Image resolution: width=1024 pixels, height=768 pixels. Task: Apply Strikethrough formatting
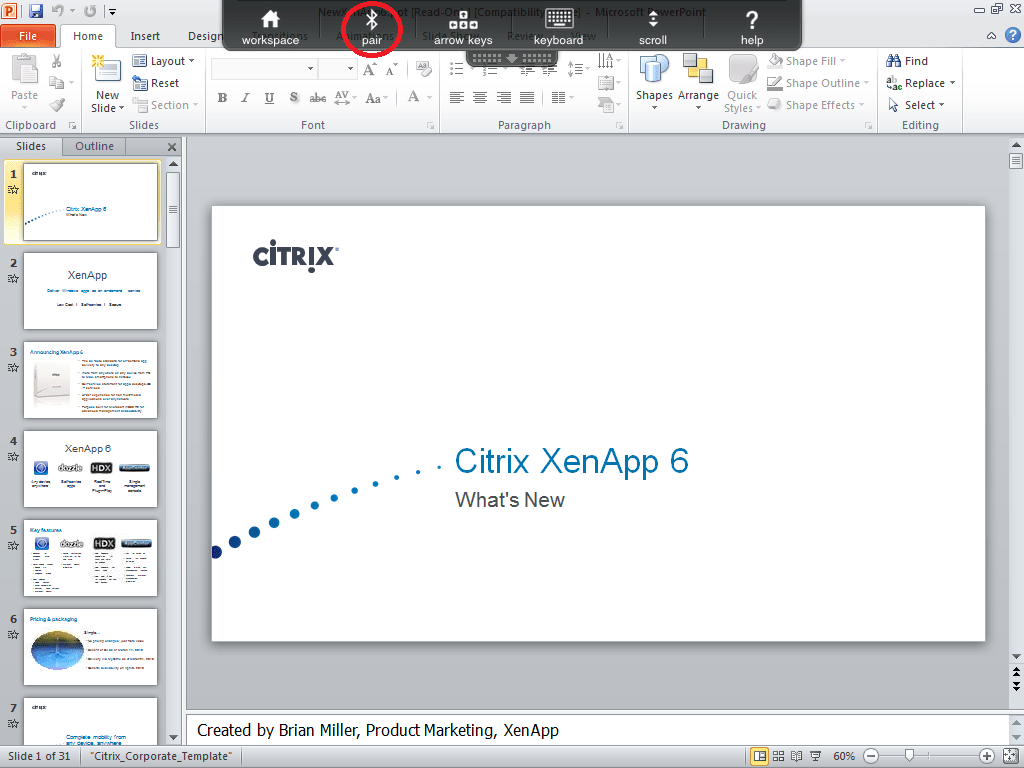(x=318, y=98)
